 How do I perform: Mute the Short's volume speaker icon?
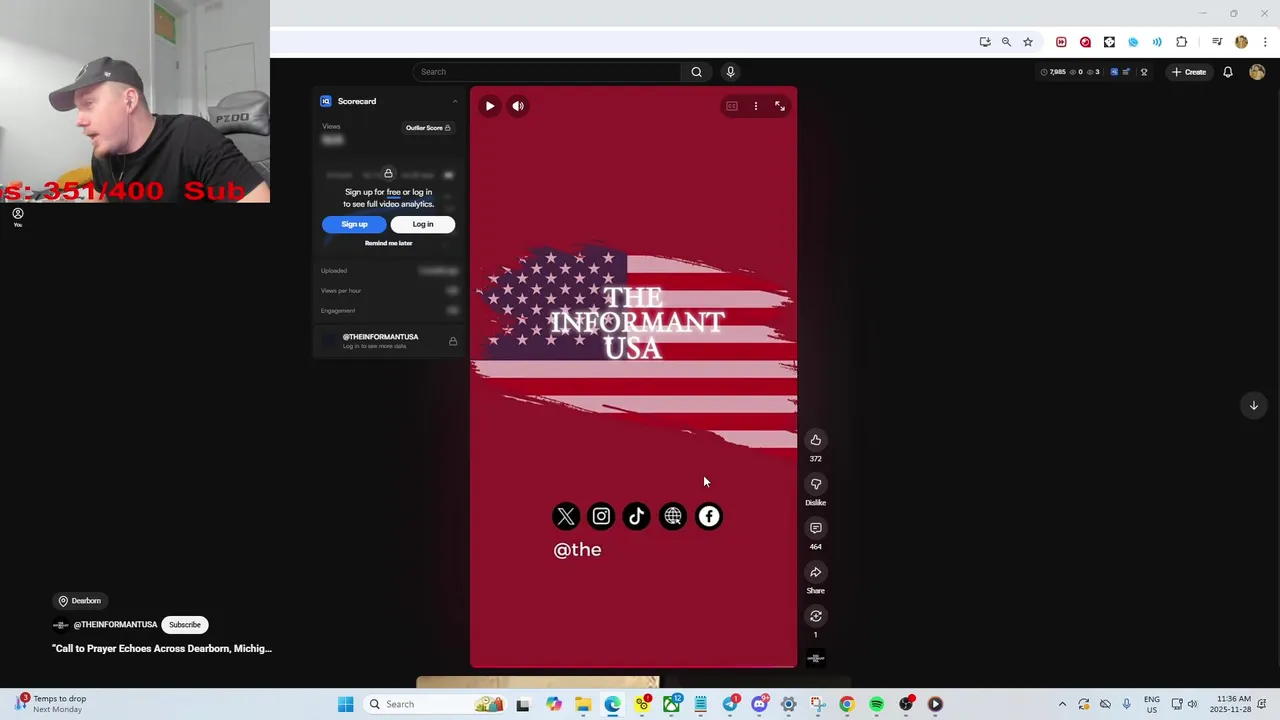click(518, 106)
